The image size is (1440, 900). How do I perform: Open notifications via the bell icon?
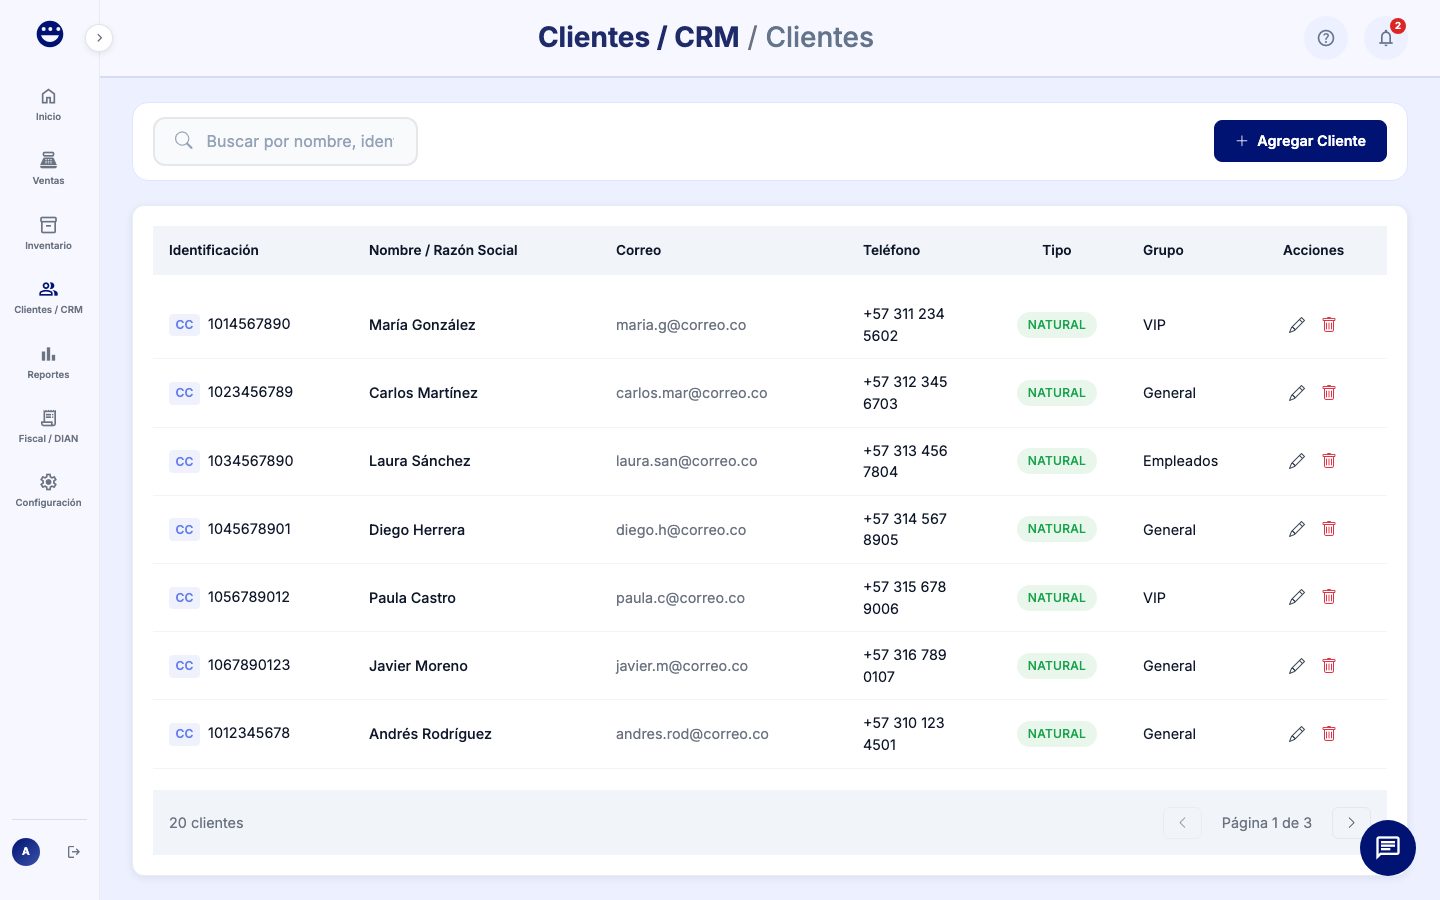click(x=1386, y=38)
